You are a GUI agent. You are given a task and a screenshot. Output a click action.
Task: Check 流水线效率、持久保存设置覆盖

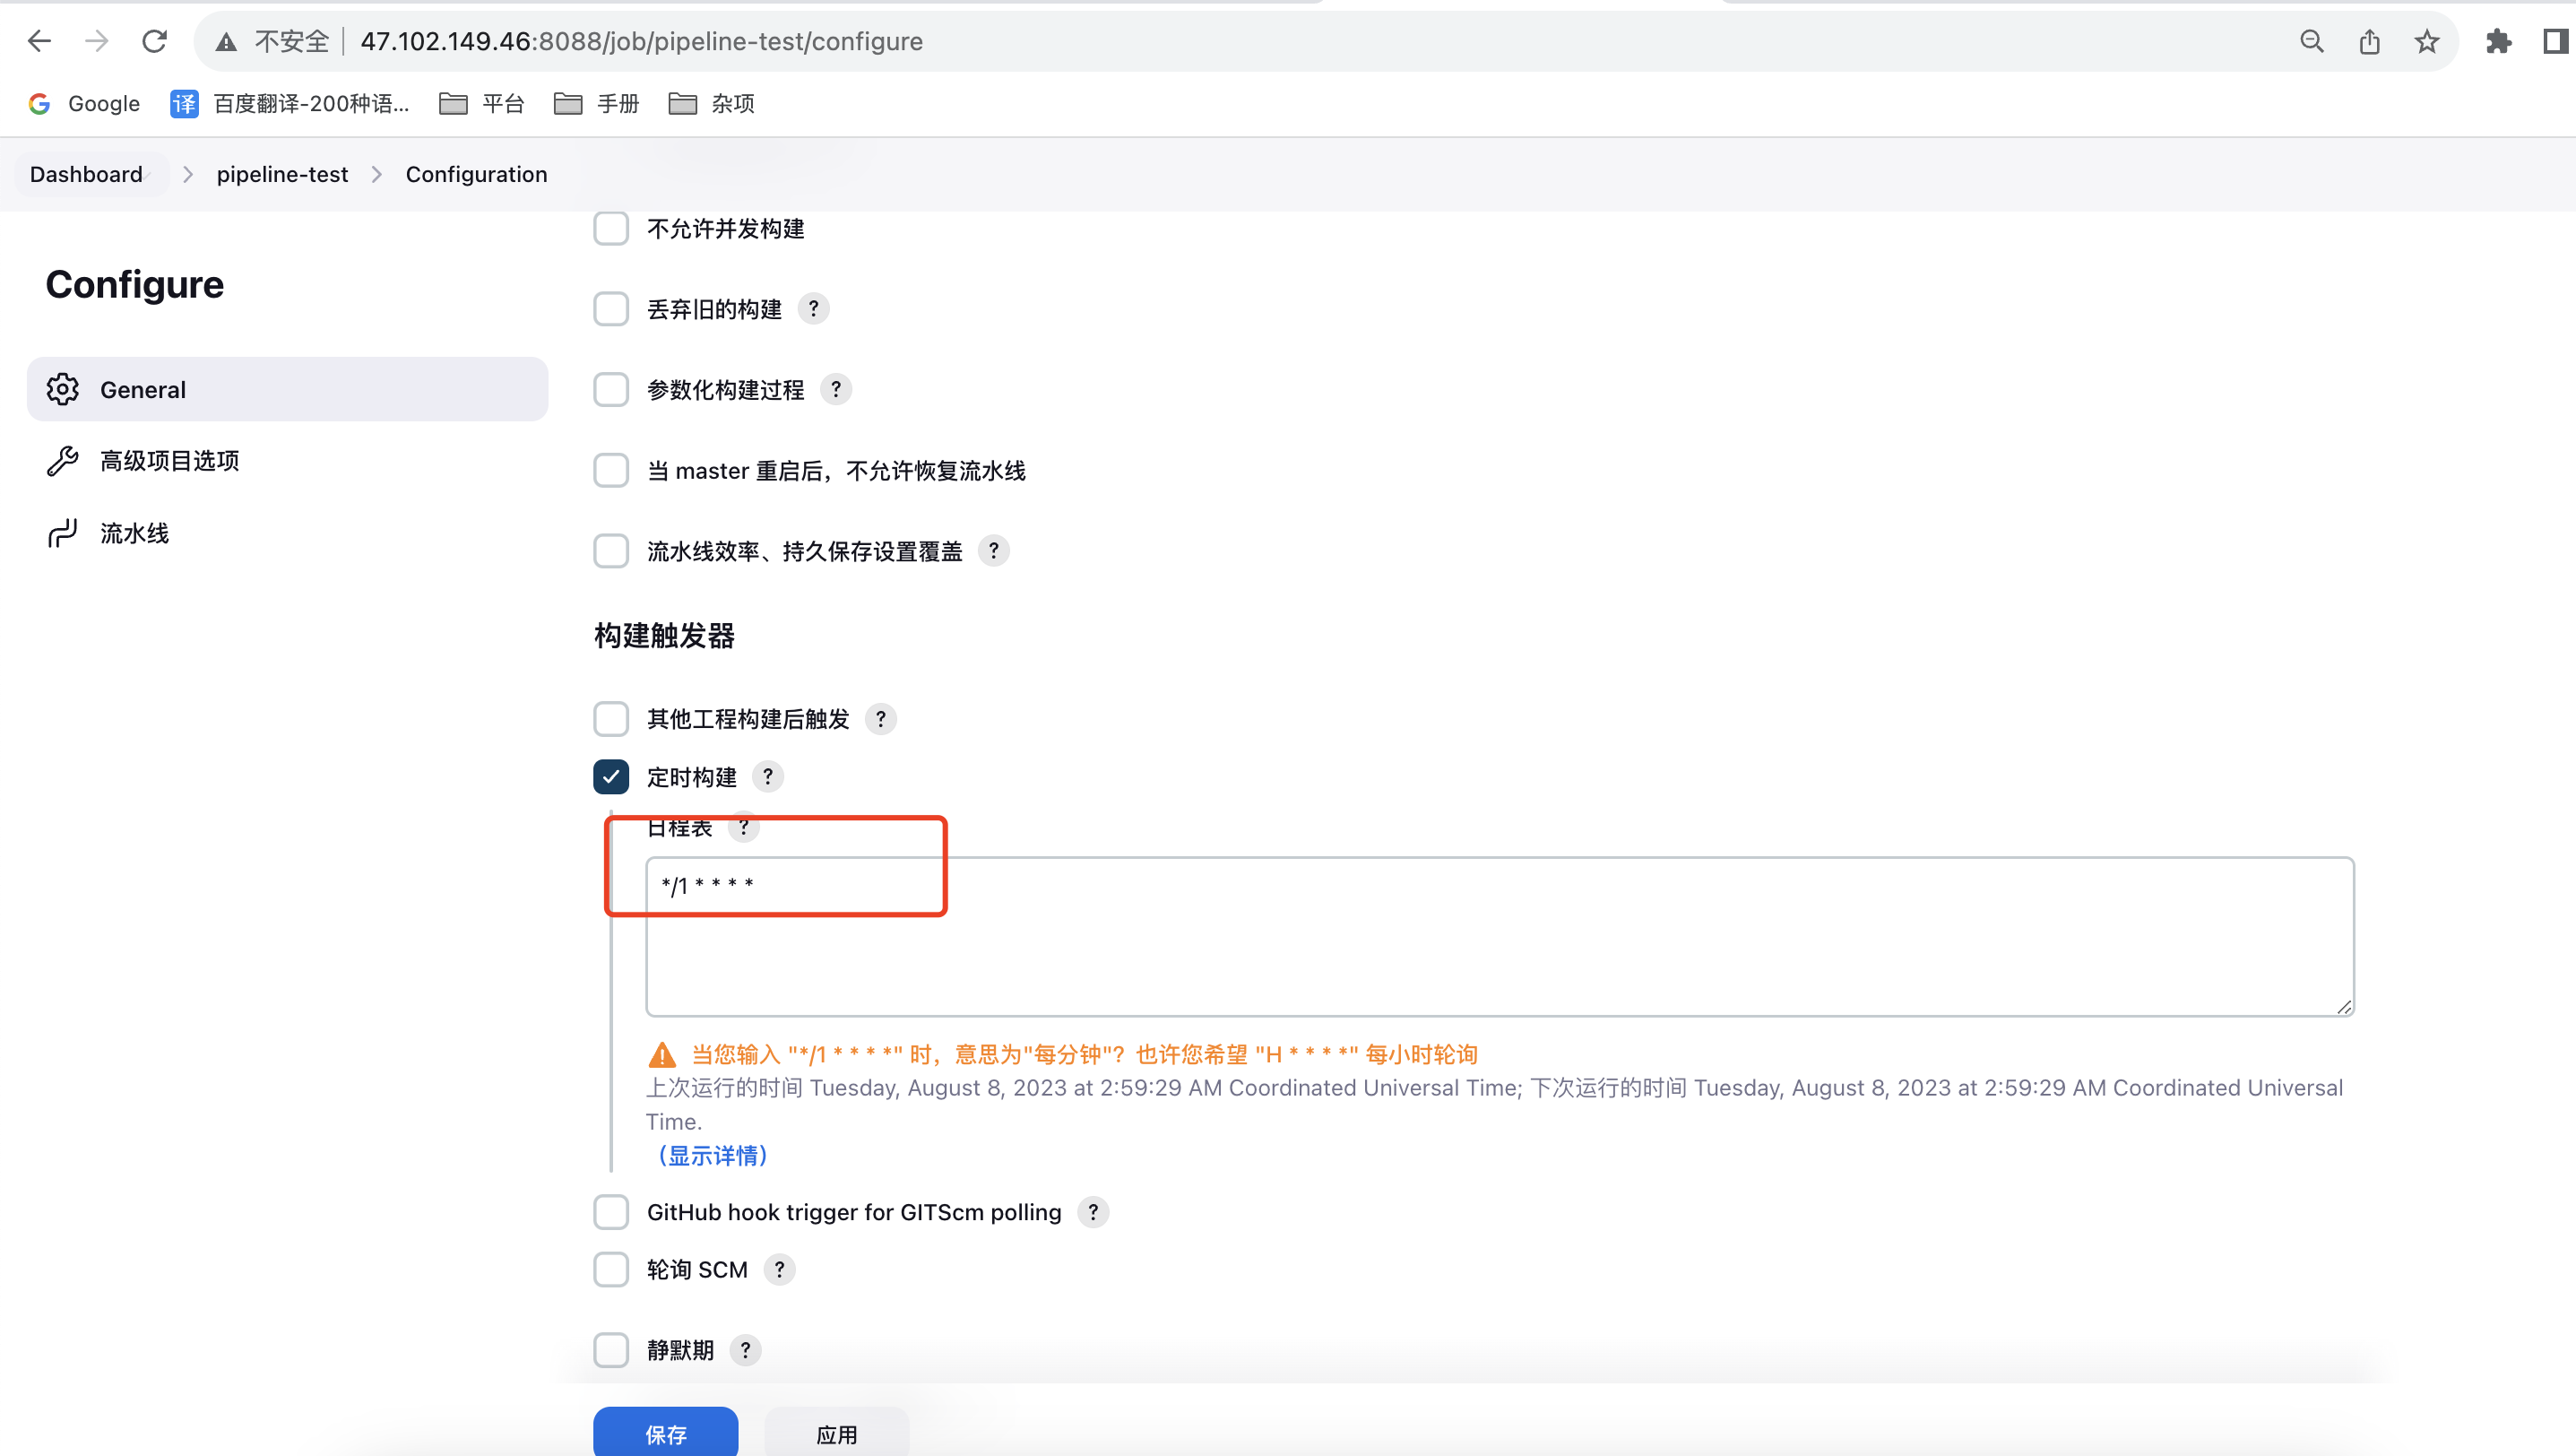tap(611, 551)
